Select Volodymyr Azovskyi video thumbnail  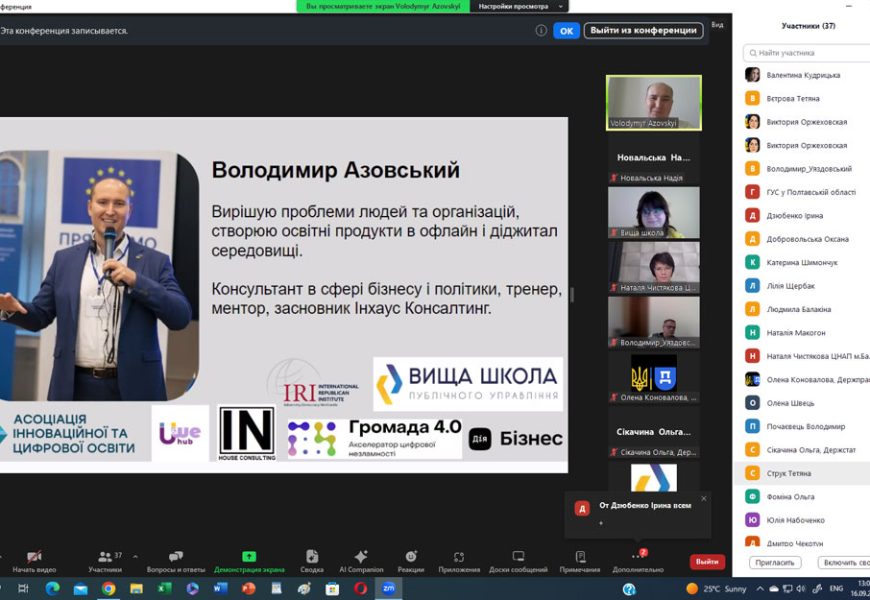coord(654,102)
